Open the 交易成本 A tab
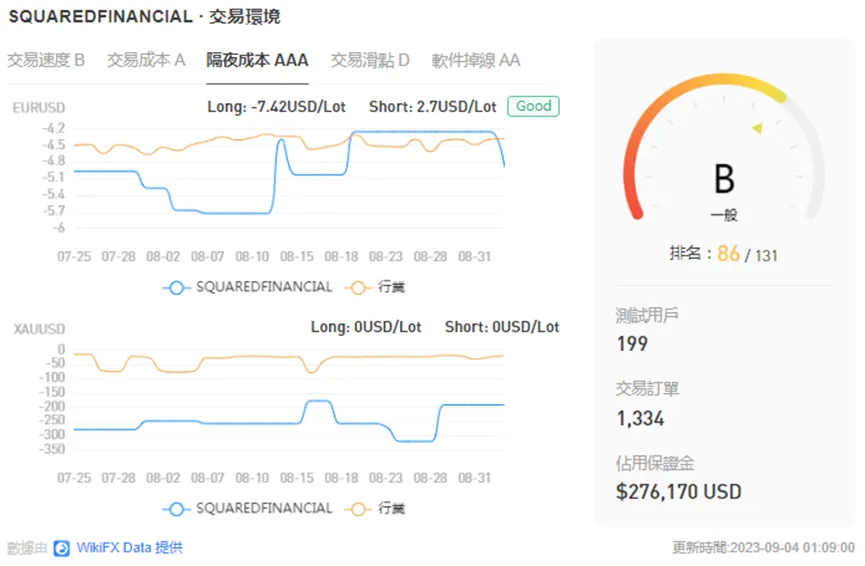 pos(146,60)
